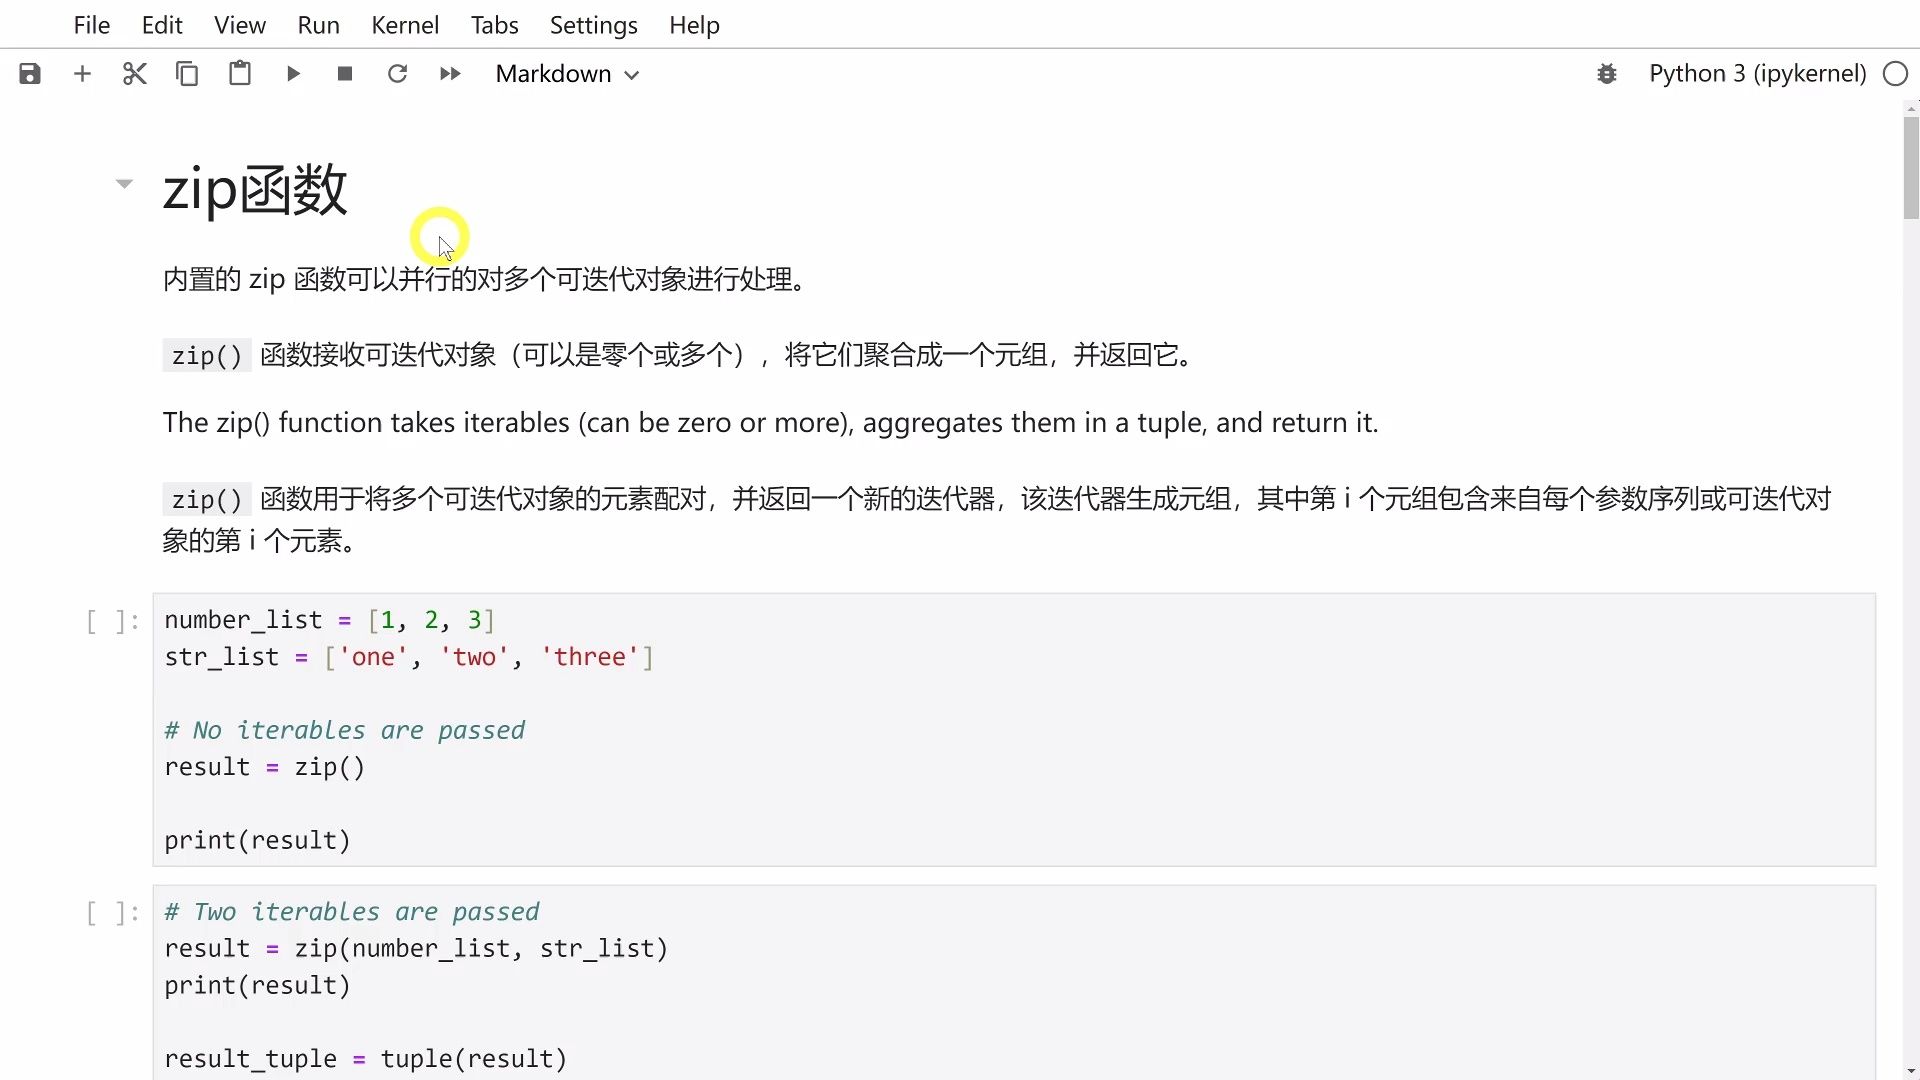Restart the kernel with the circular arrow icon
The image size is (1920, 1080).
[x=397, y=74]
